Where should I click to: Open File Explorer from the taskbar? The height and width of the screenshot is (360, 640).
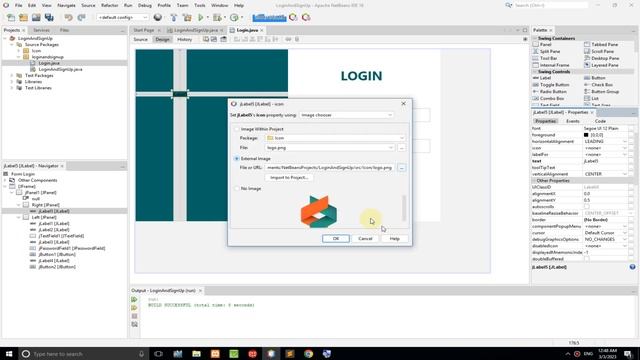[x=196, y=354]
